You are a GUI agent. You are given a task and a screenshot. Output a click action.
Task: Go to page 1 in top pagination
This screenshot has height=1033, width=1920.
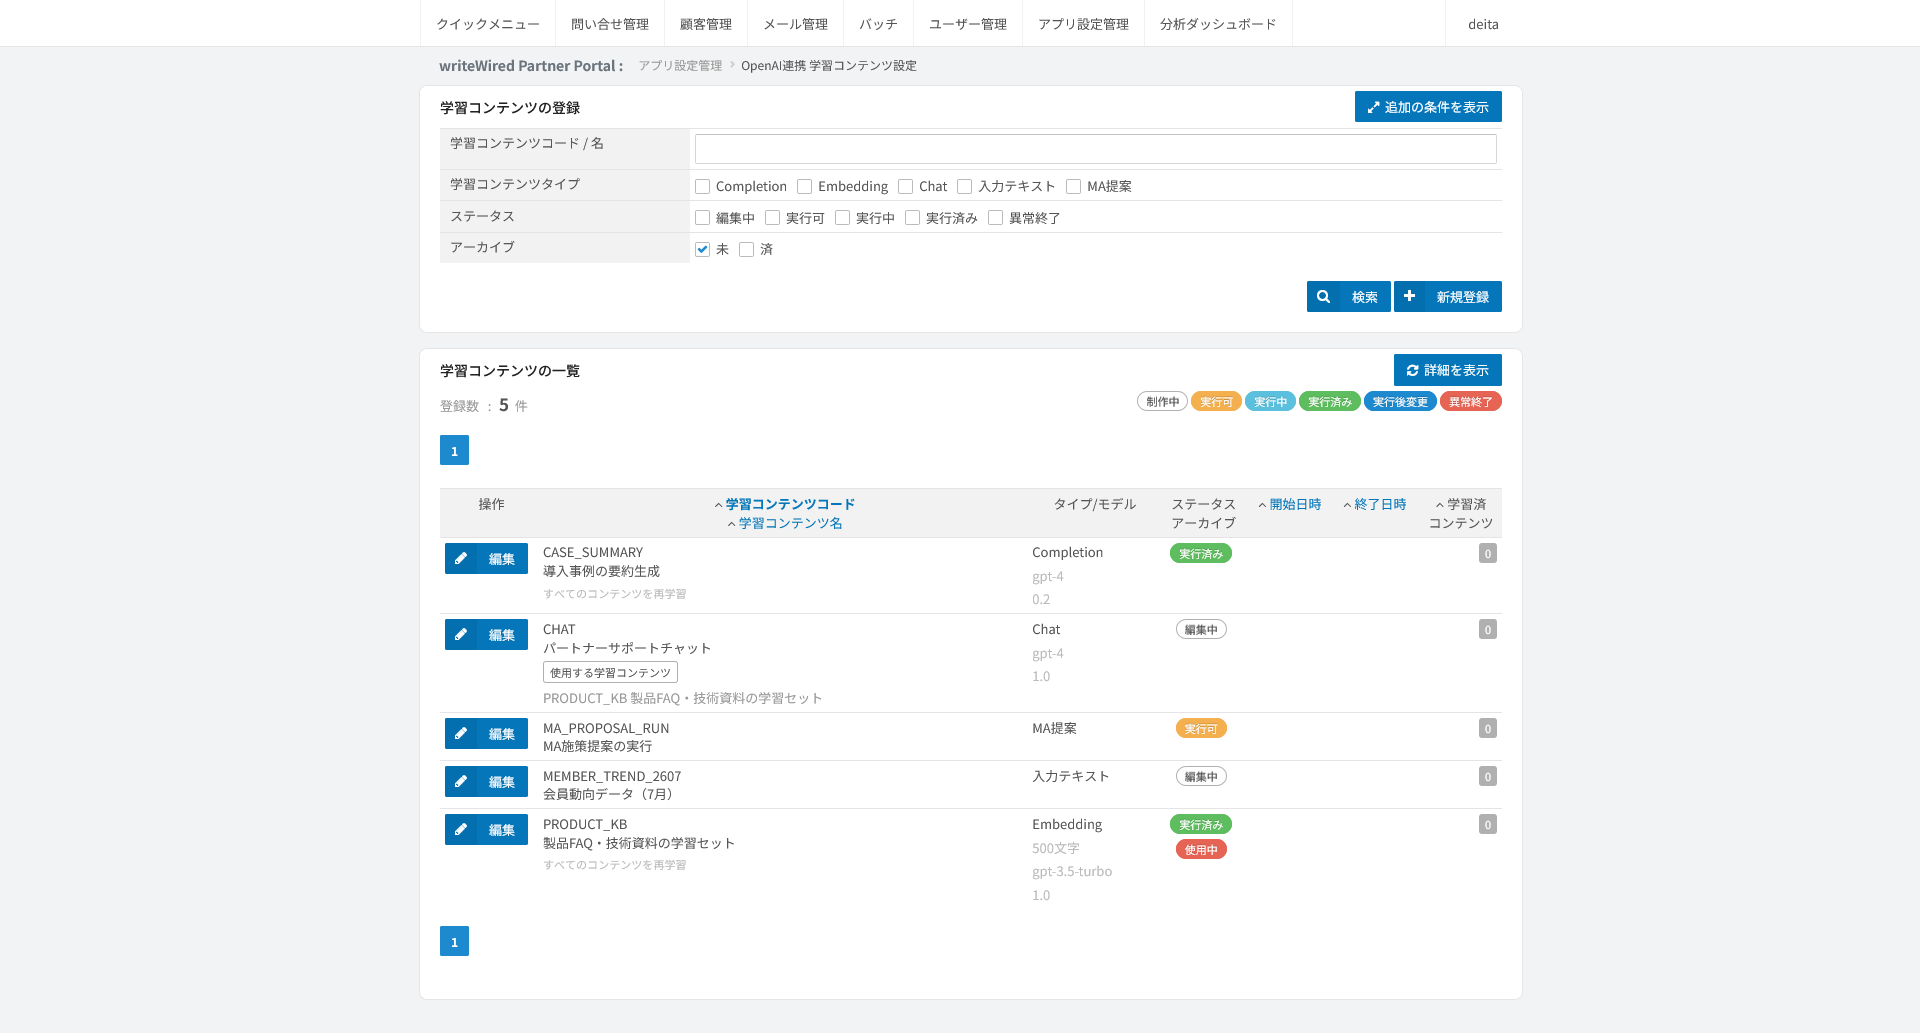[454, 450]
